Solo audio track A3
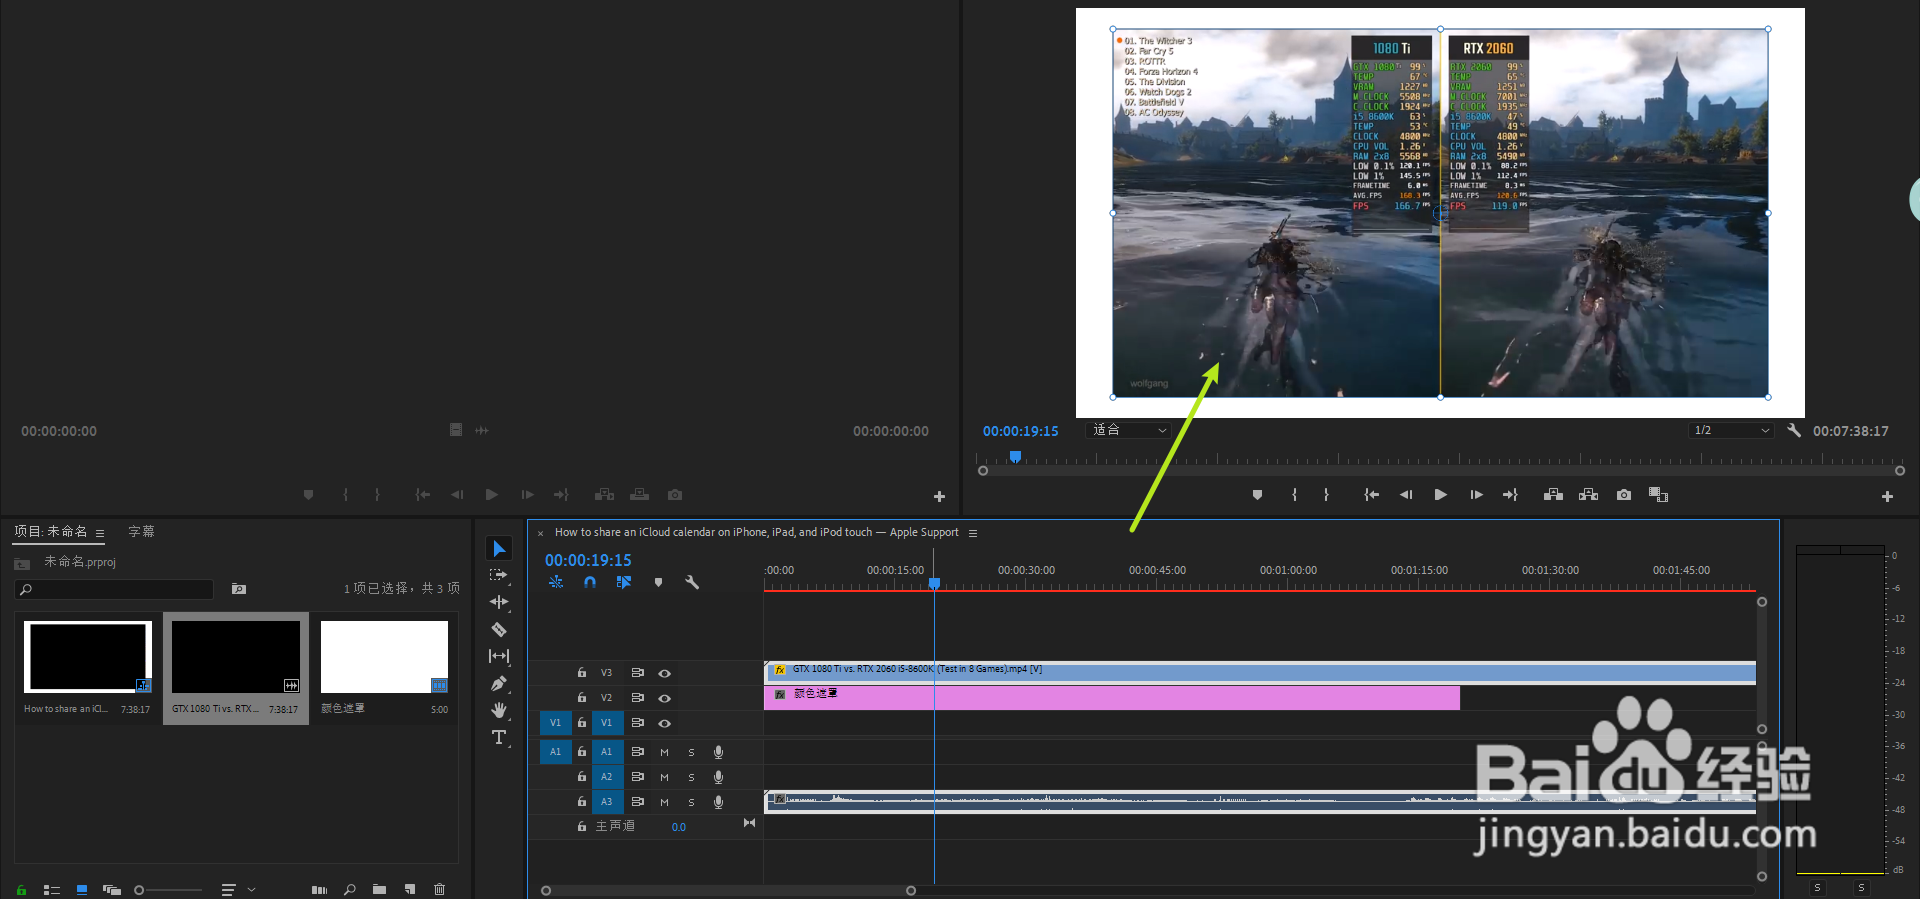The height and width of the screenshot is (899, 1920). pyautogui.click(x=691, y=802)
